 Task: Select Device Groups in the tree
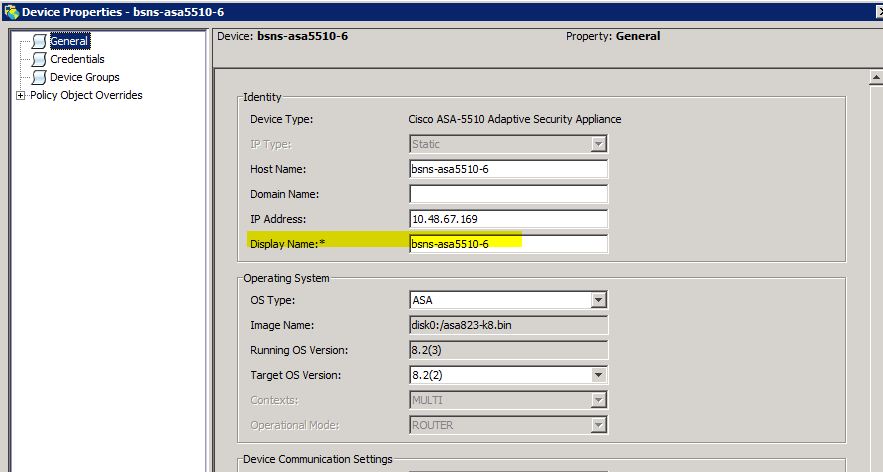84,77
